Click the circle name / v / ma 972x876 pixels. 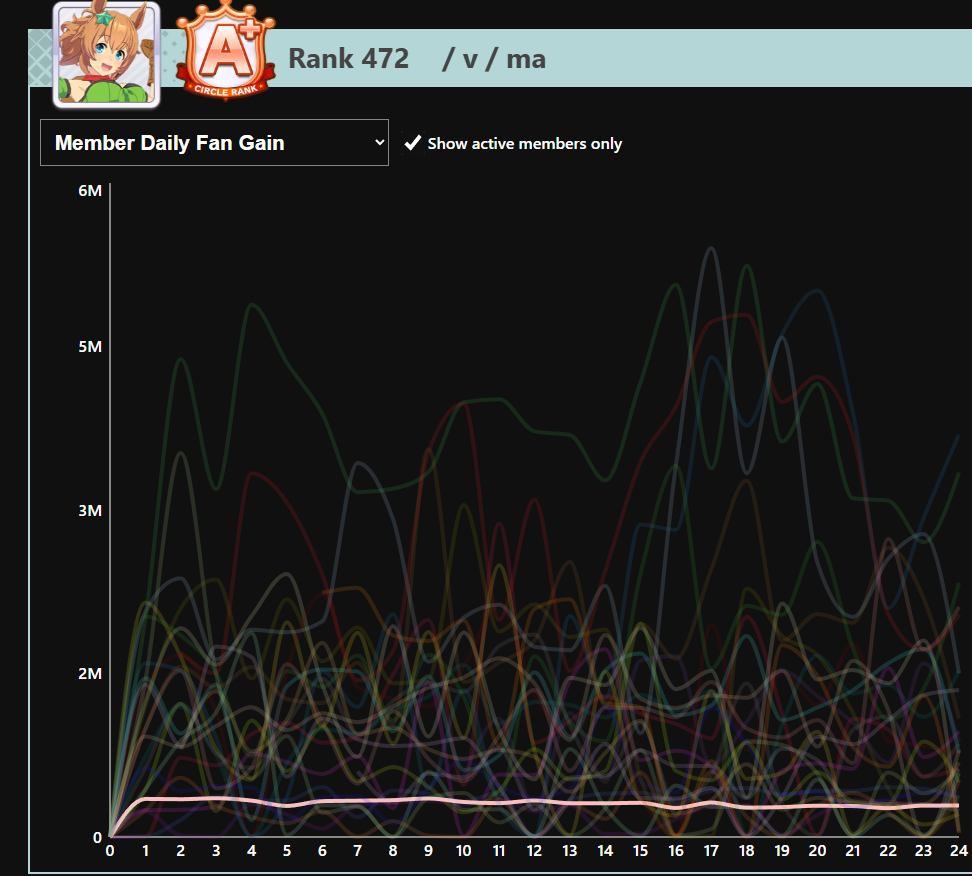(x=494, y=60)
